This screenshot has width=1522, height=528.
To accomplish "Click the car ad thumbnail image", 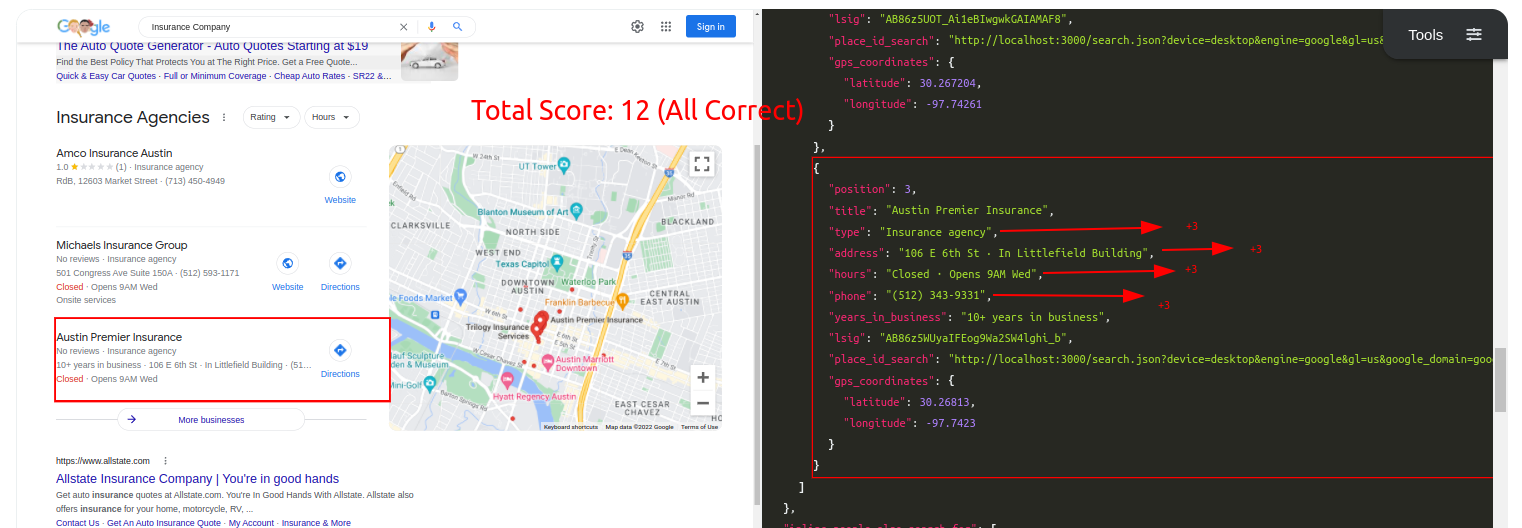I will (430, 60).
